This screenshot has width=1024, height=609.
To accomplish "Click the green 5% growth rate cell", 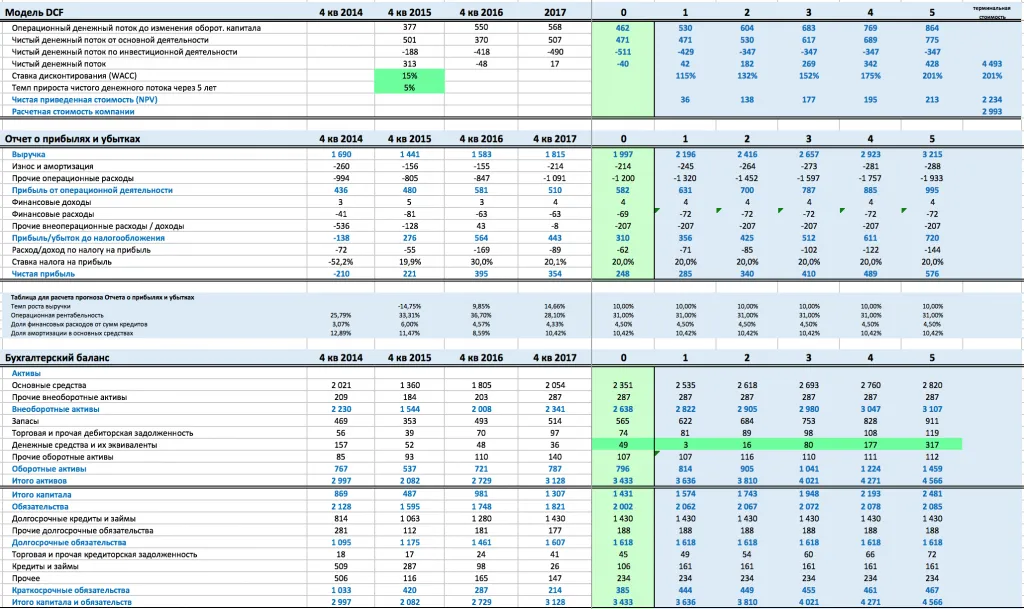I will (x=409, y=87).
